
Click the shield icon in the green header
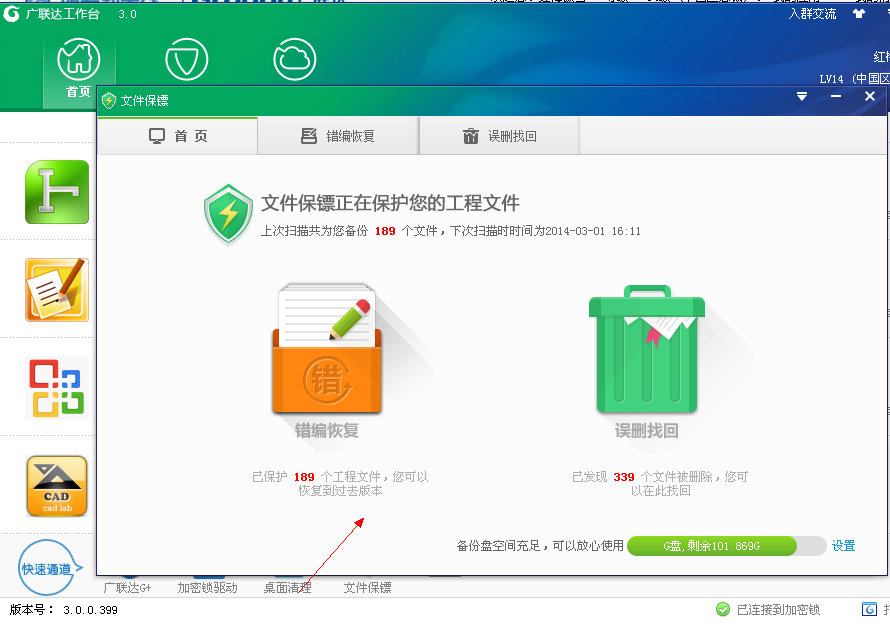pyautogui.click(x=187, y=60)
